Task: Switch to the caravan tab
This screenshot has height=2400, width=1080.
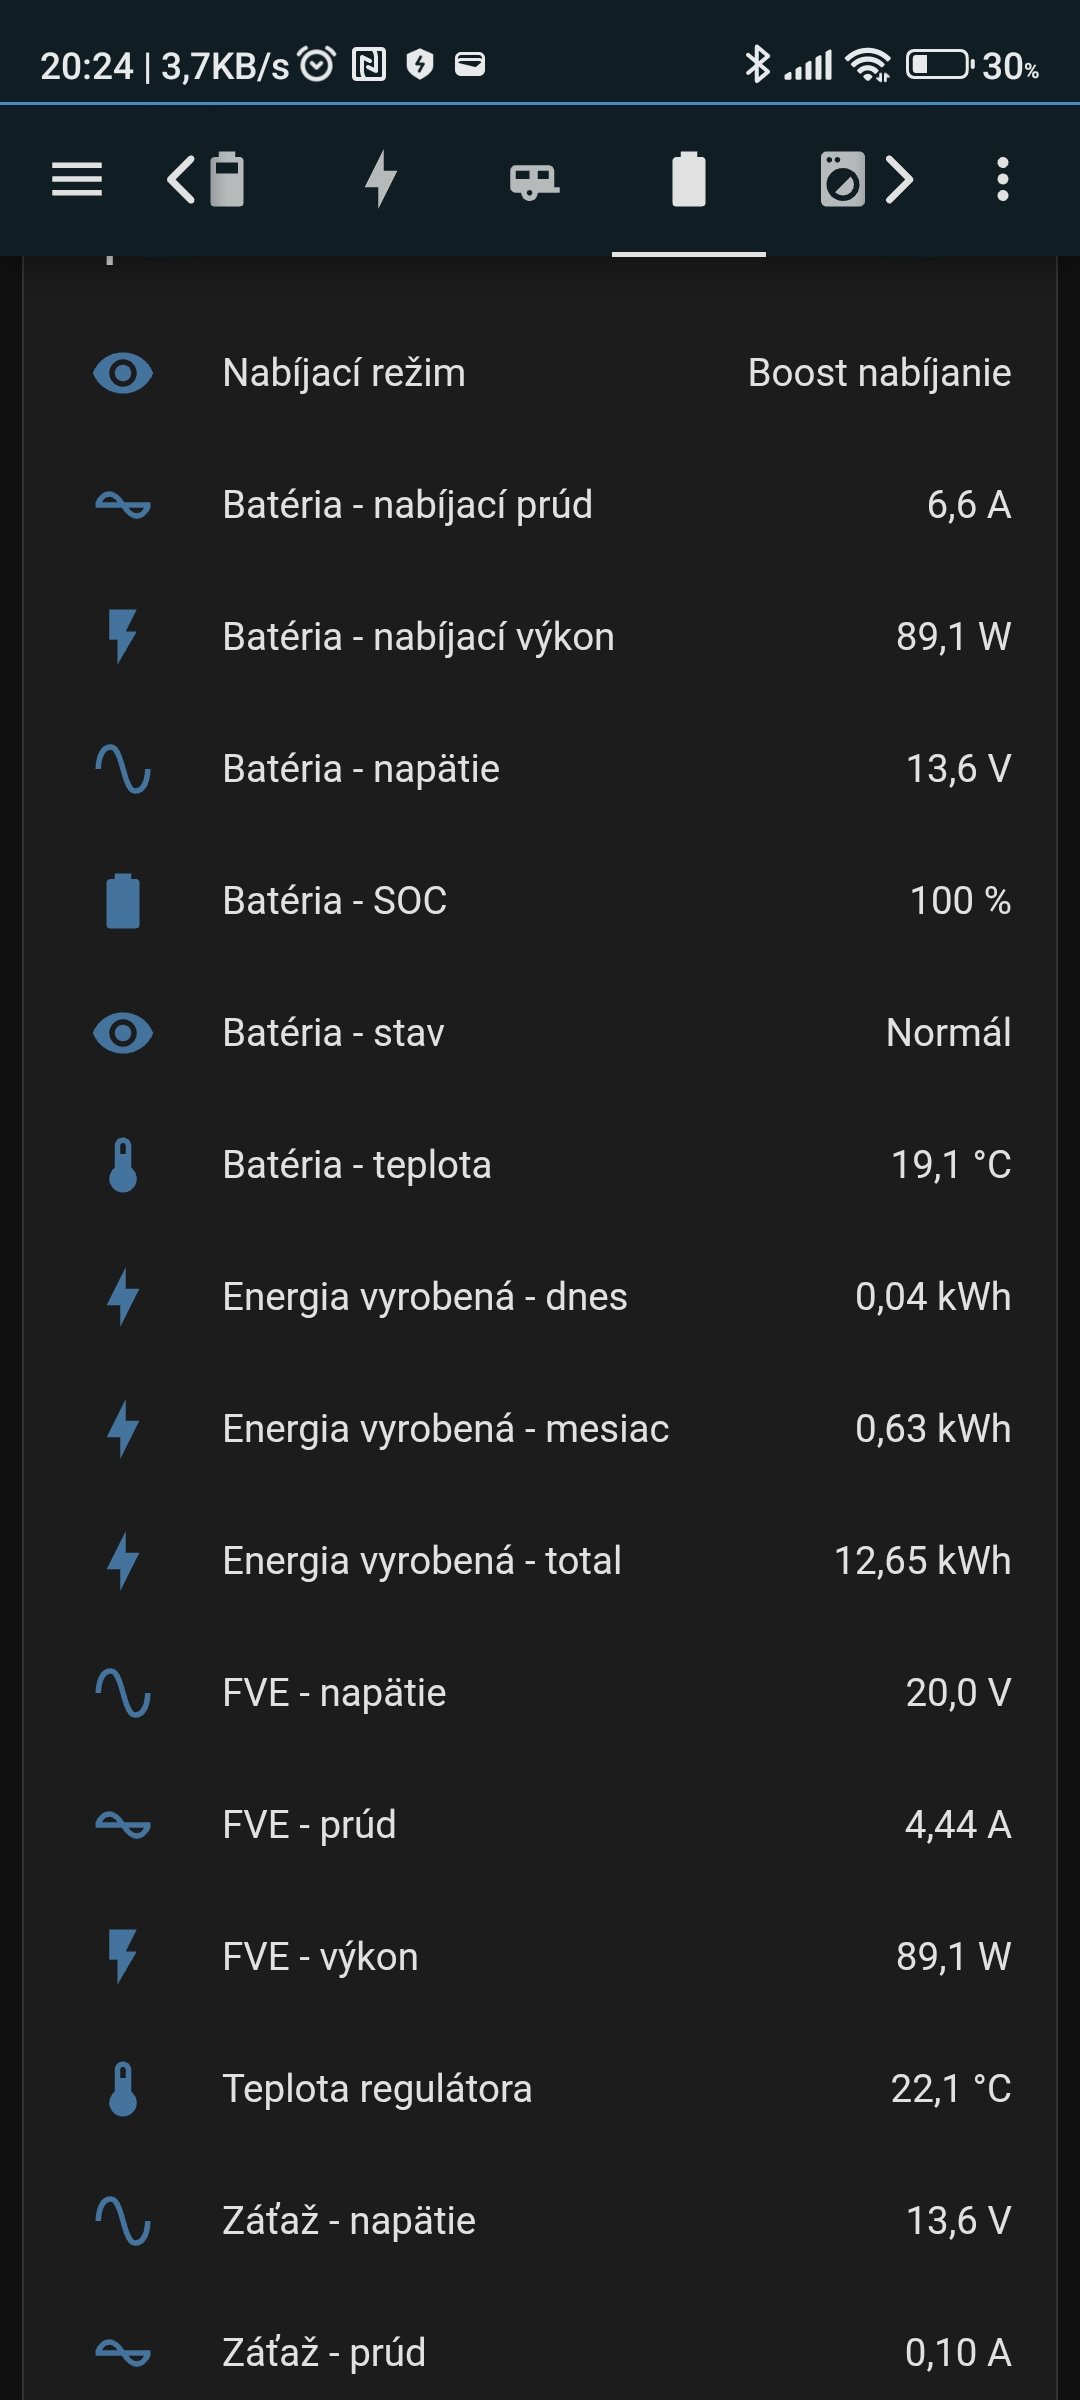Action: [x=534, y=181]
